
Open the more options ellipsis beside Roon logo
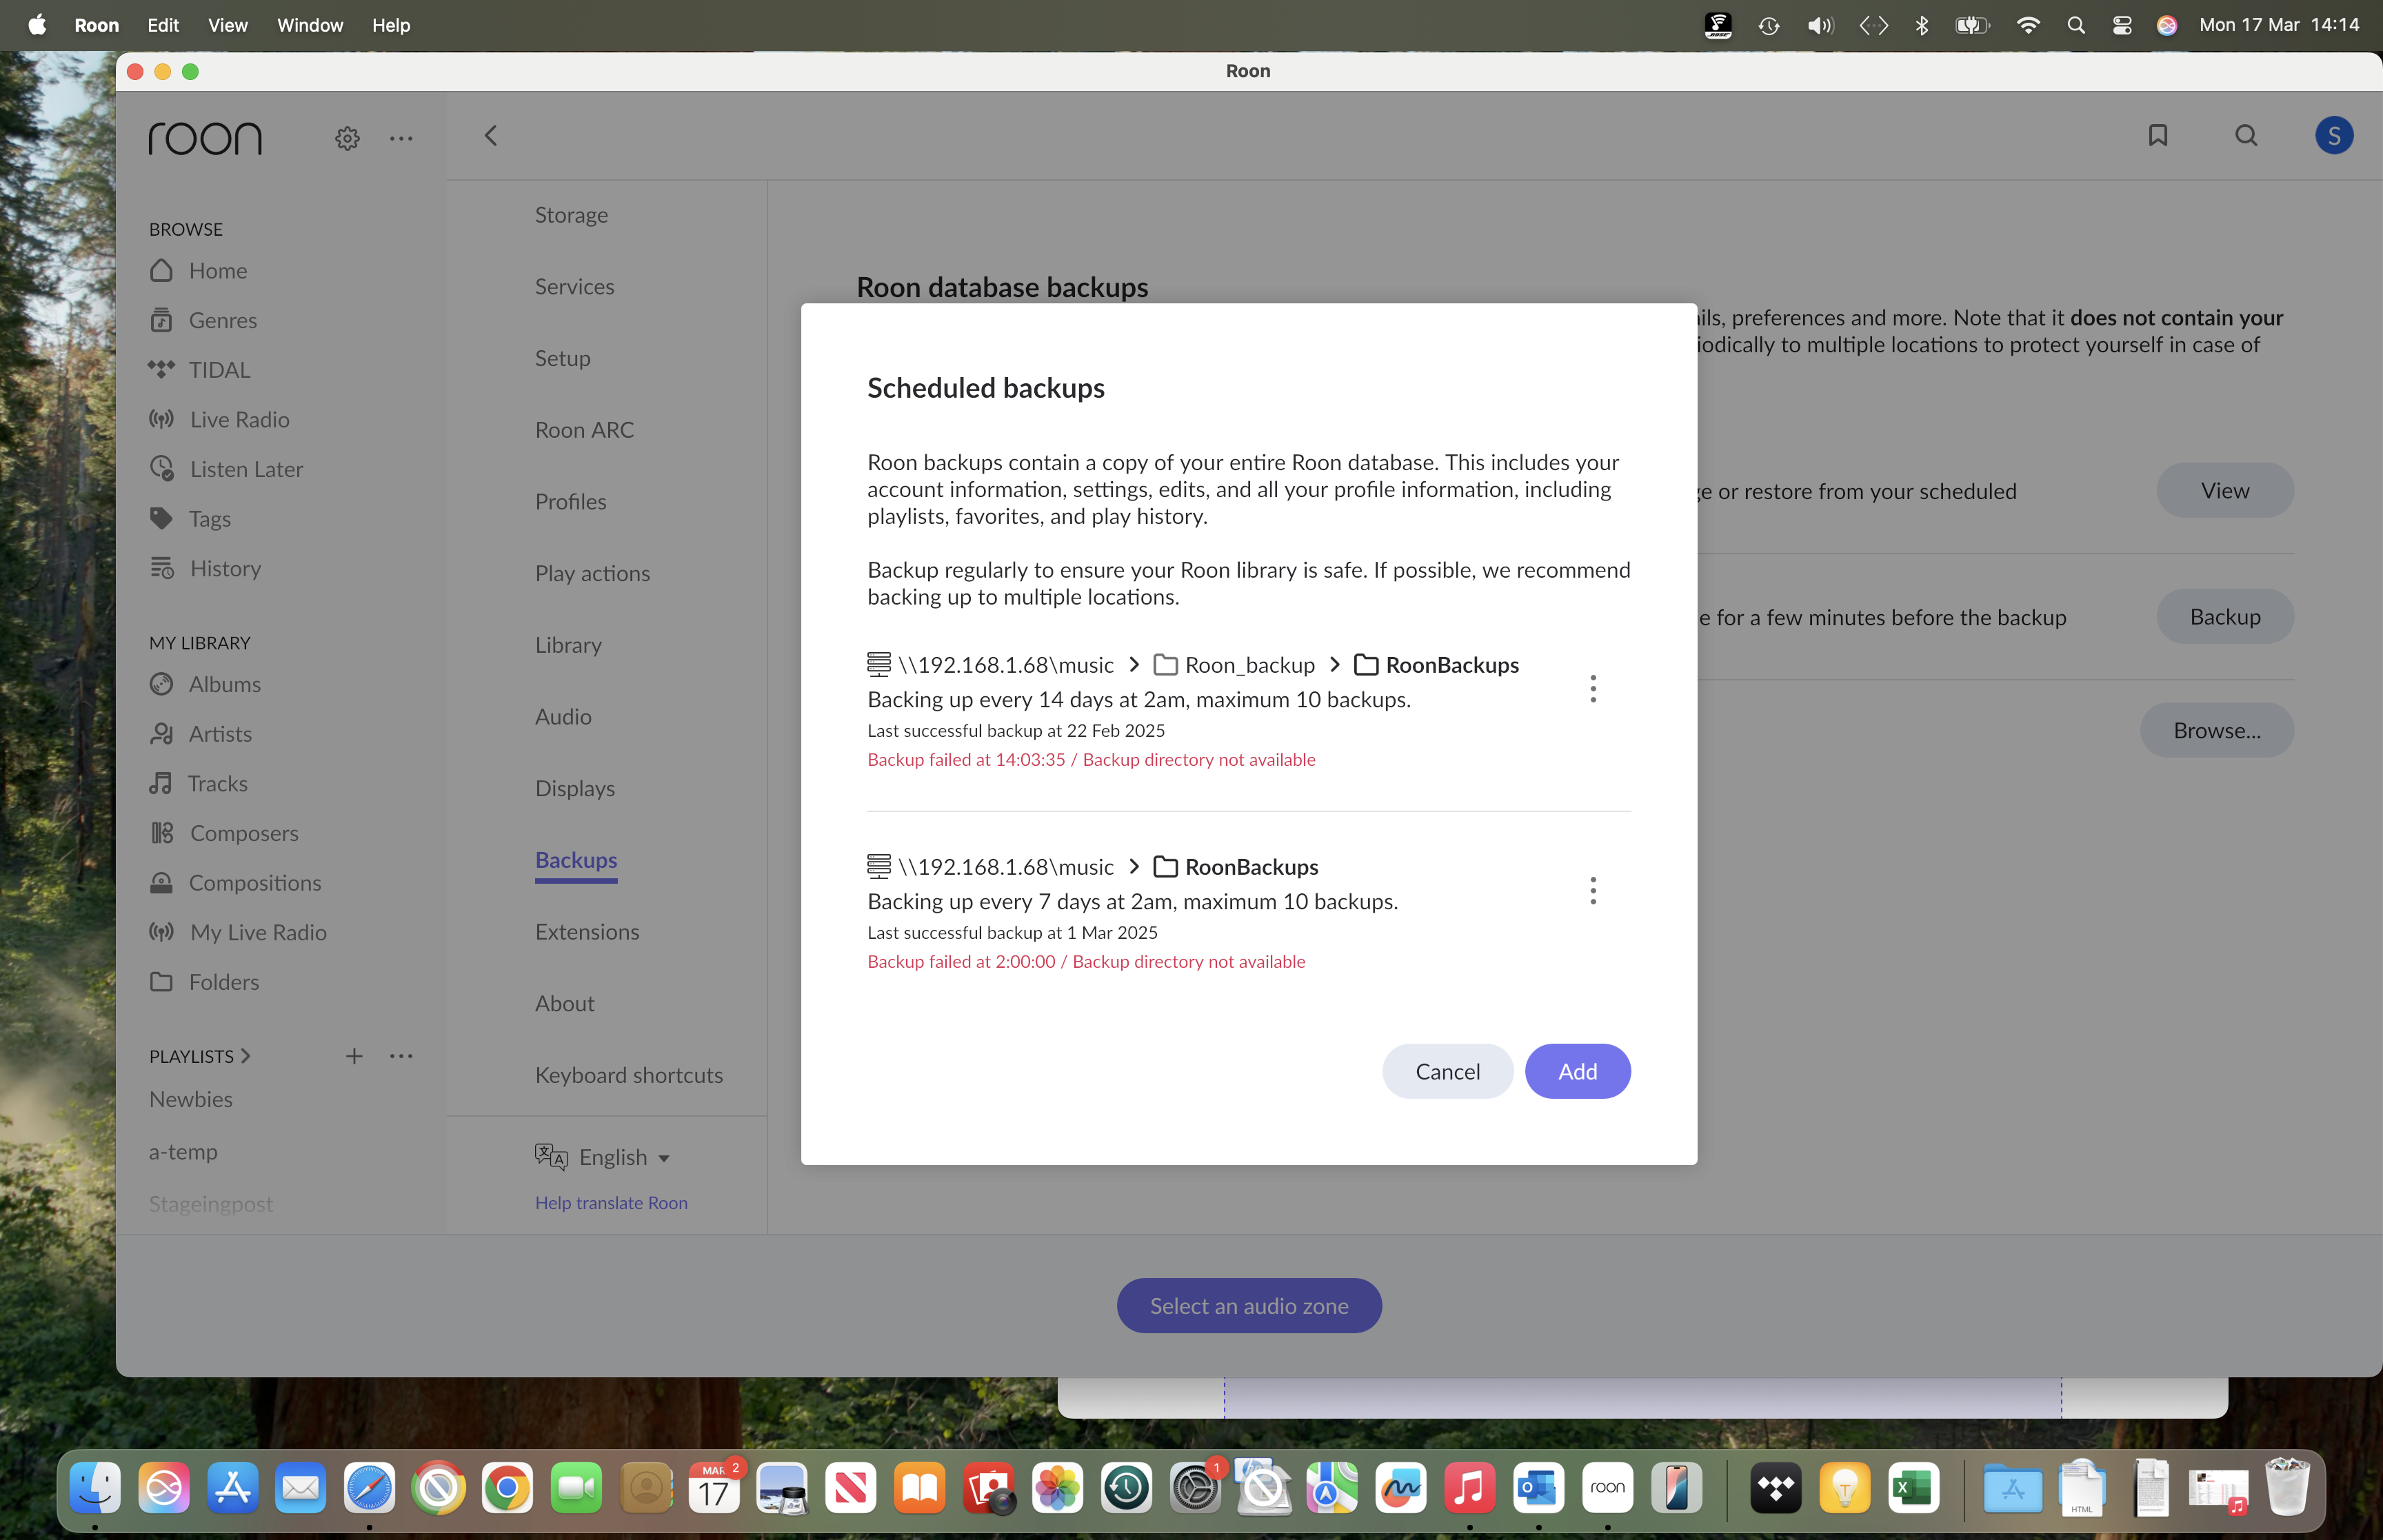pyautogui.click(x=401, y=138)
